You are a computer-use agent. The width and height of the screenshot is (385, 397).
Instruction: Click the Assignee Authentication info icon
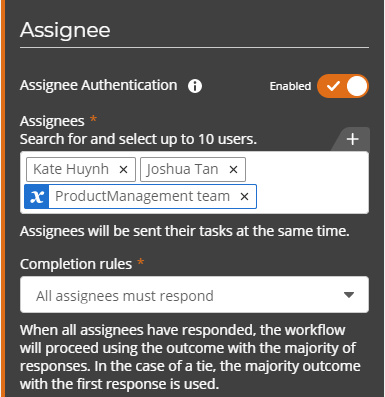tap(195, 86)
